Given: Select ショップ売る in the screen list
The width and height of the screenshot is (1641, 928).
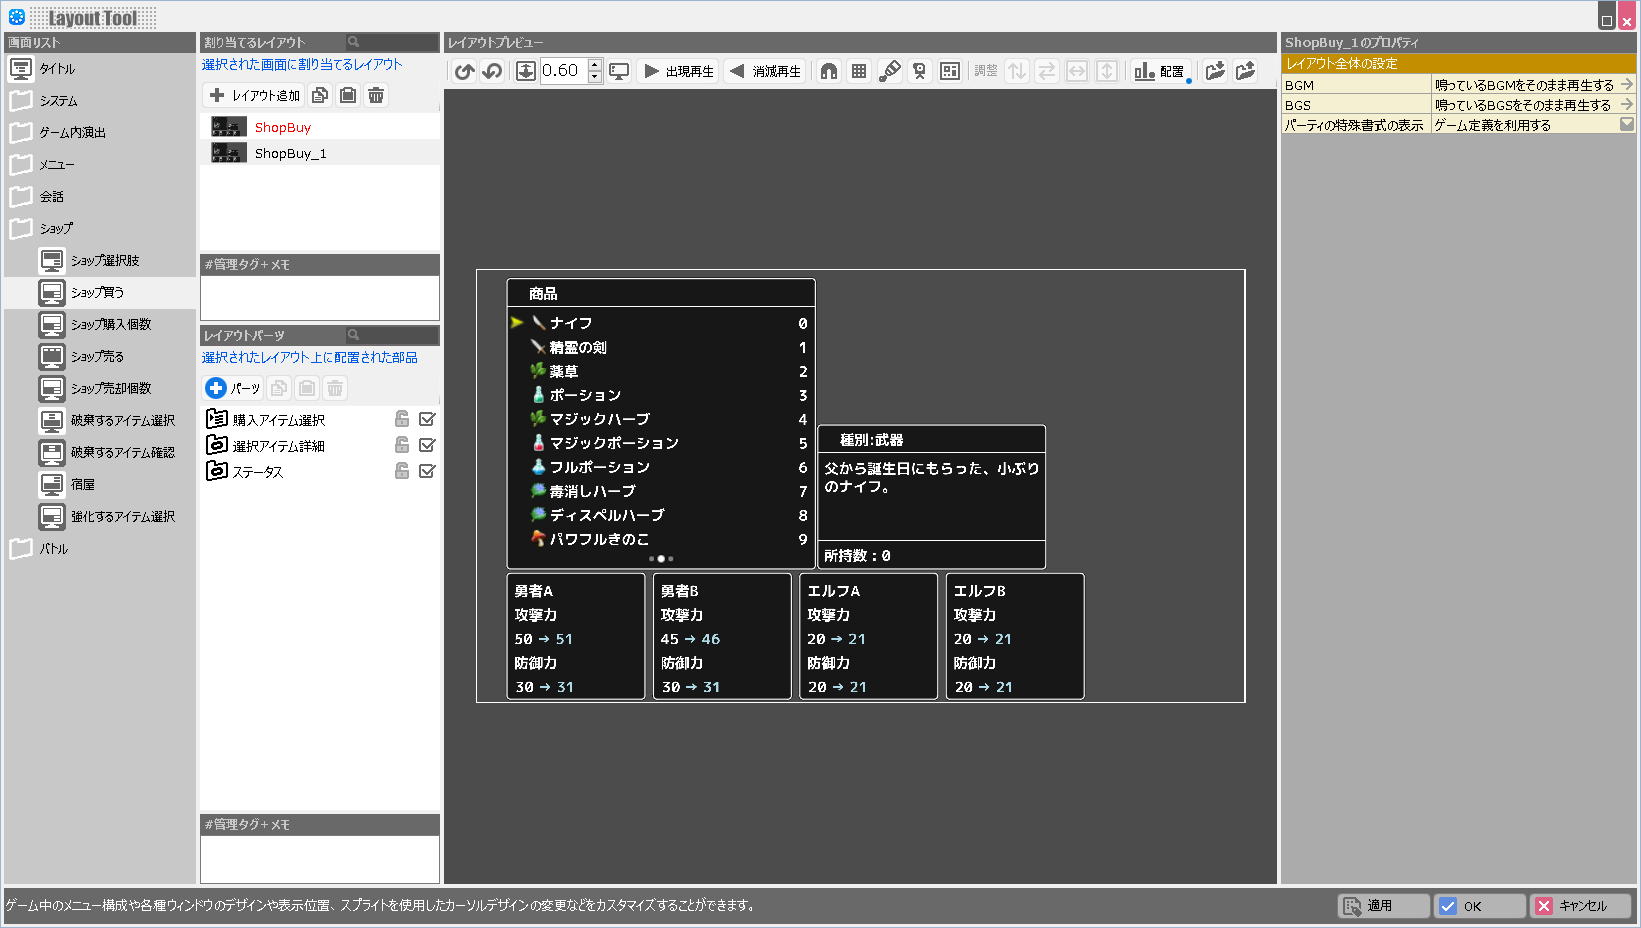Looking at the screenshot, I should click(97, 356).
